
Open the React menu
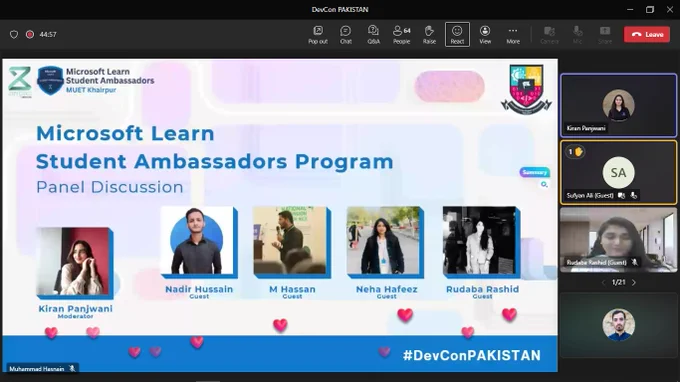click(x=457, y=35)
